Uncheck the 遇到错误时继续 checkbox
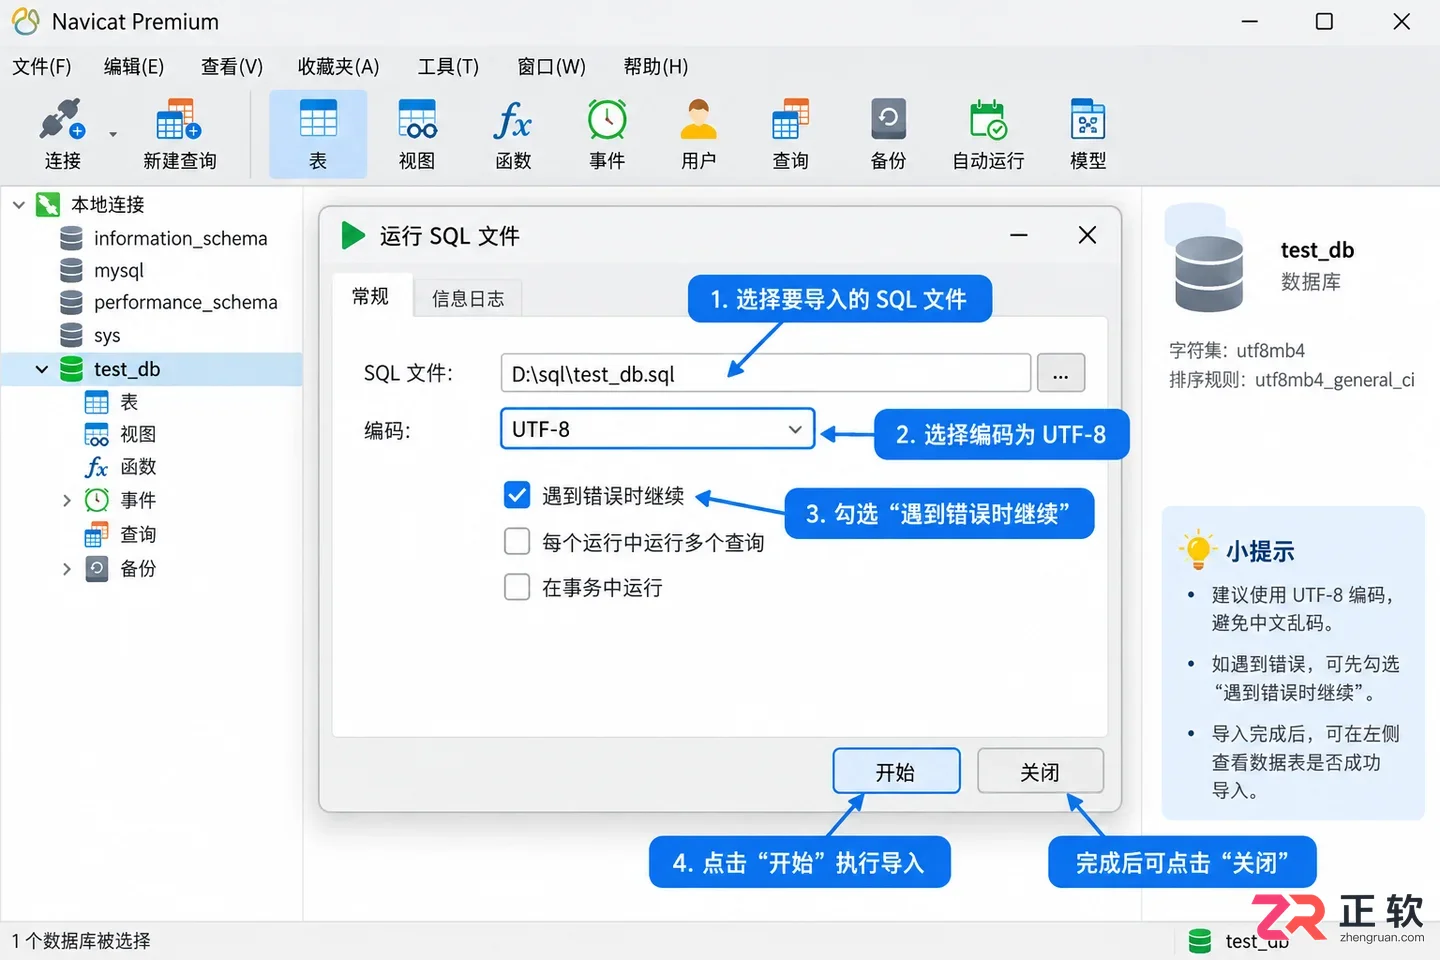 pos(517,495)
